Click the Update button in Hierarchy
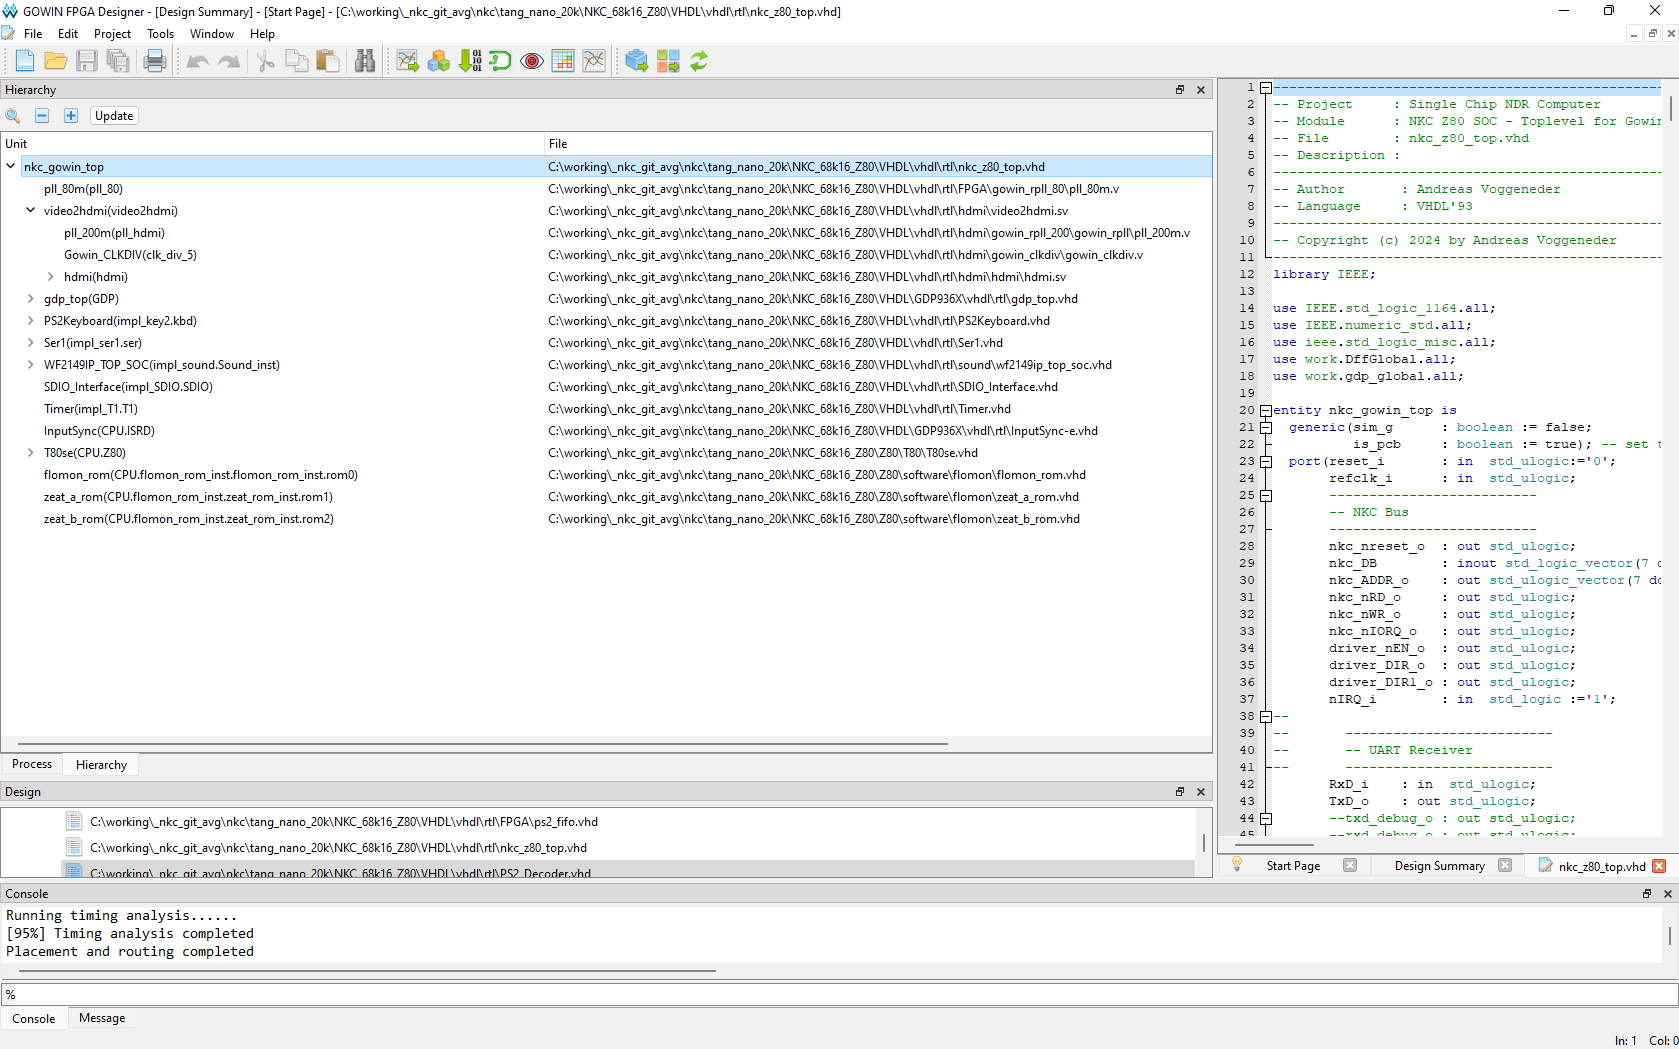1679x1049 pixels. [114, 116]
